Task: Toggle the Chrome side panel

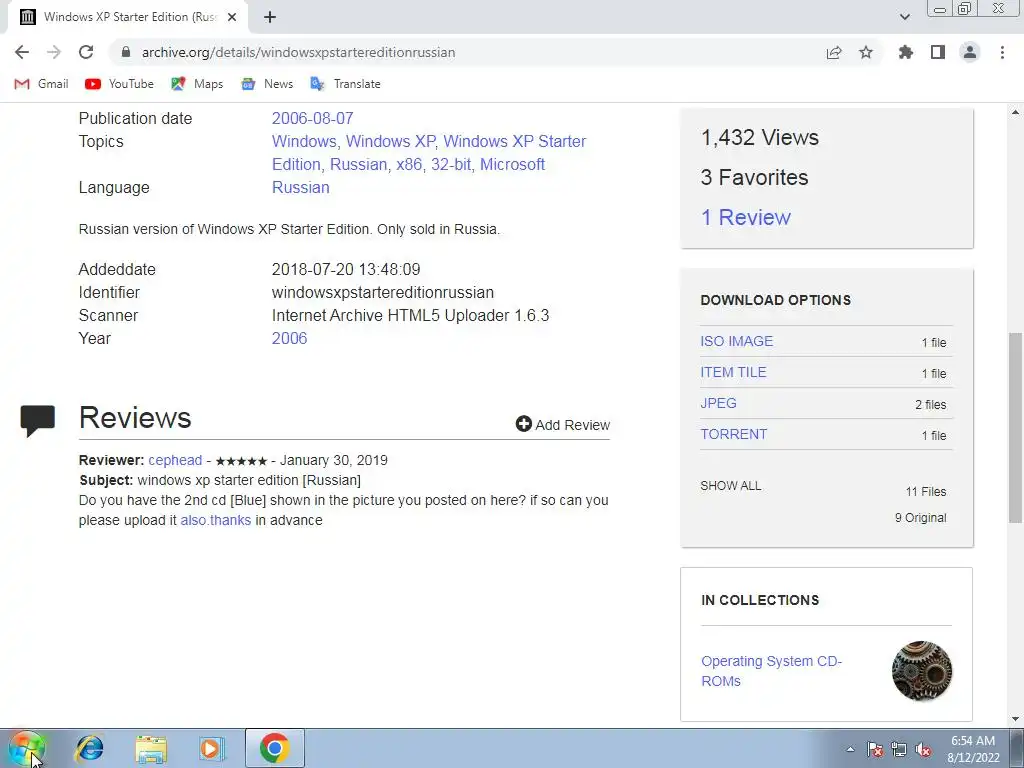Action: point(938,52)
